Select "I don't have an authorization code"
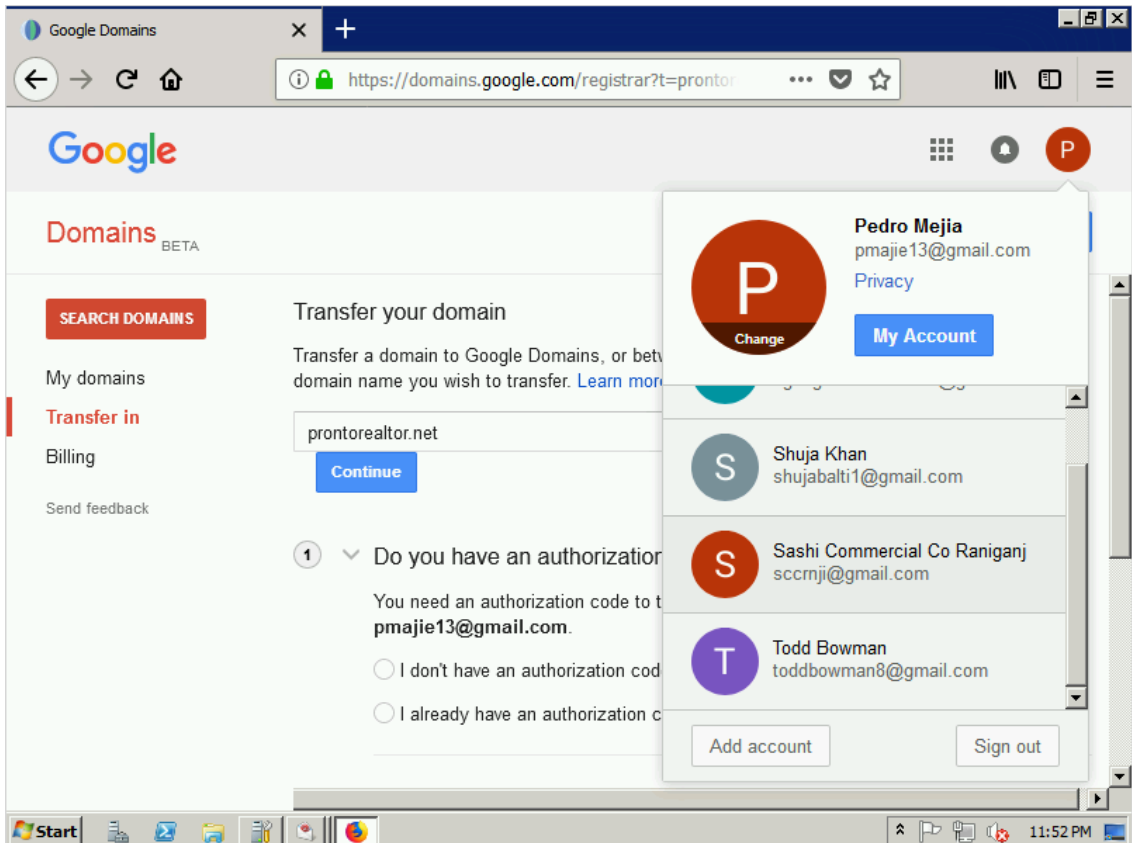 pos(384,669)
